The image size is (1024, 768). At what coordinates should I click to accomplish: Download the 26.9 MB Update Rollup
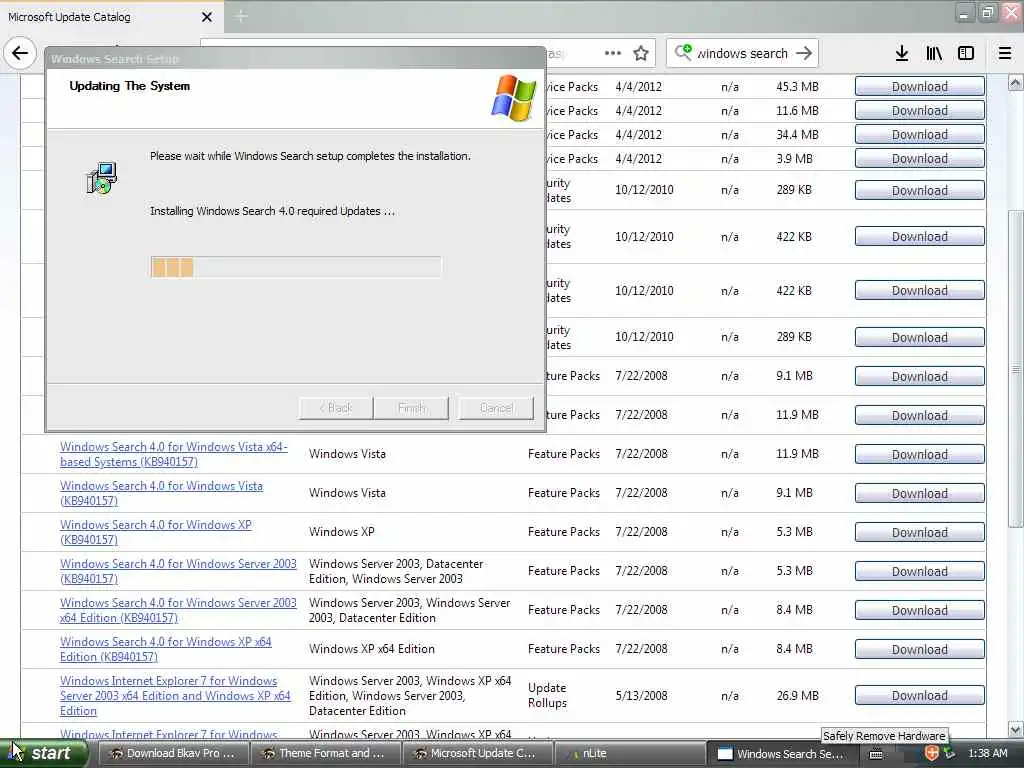point(920,696)
